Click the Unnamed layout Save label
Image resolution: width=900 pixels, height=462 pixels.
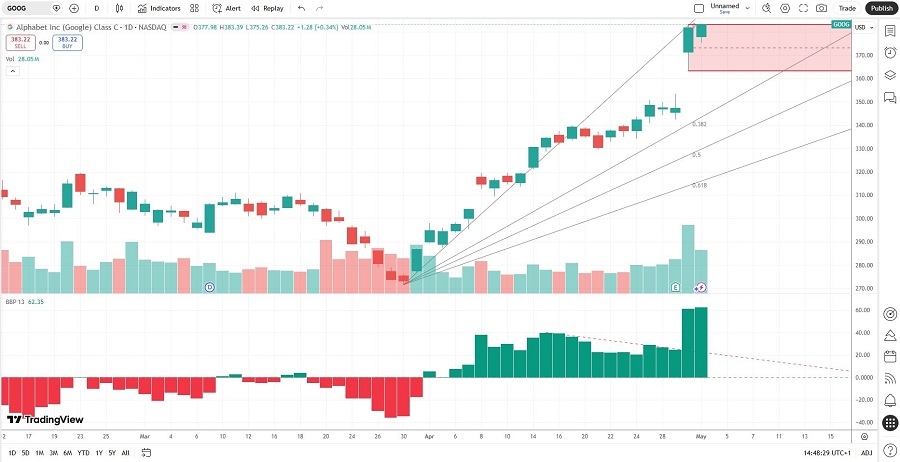tap(724, 12)
